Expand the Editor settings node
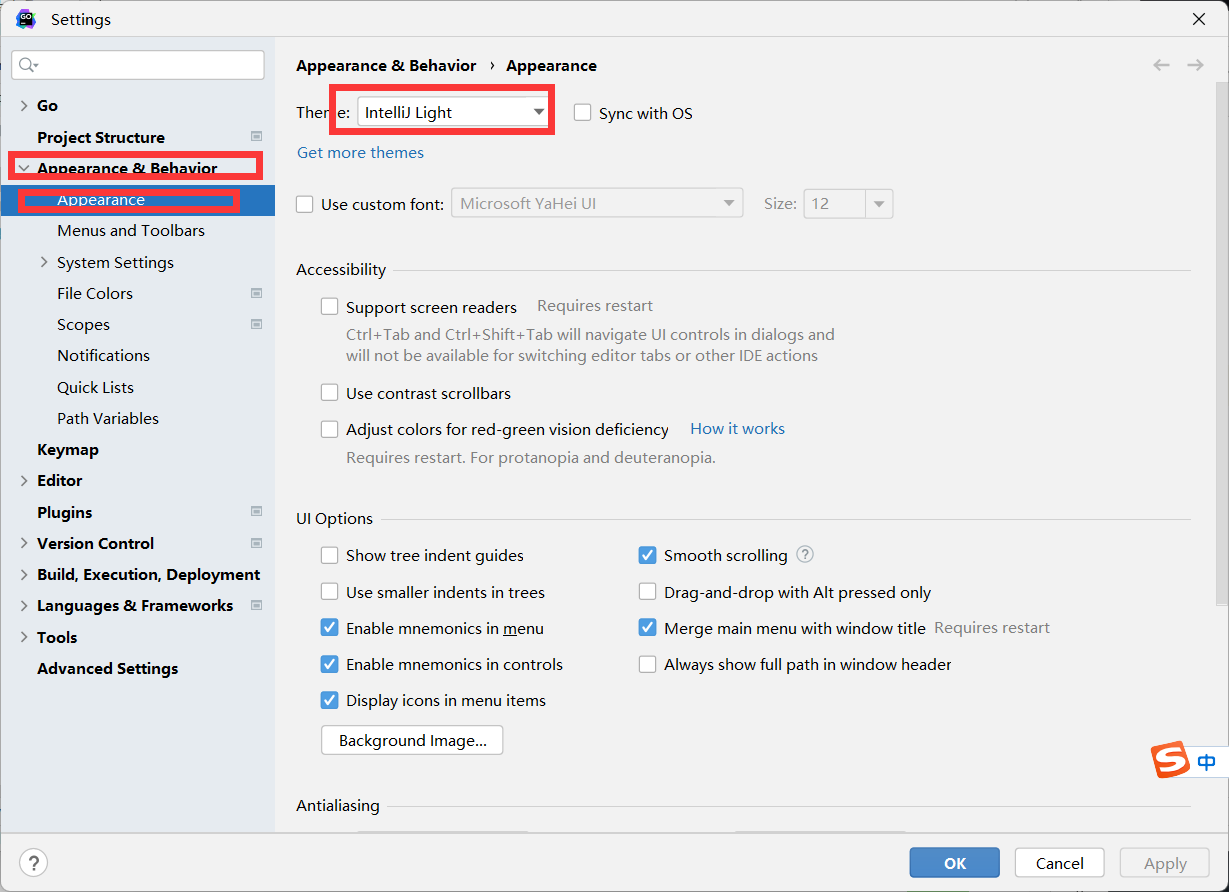Image resolution: width=1229 pixels, height=892 pixels. (x=24, y=481)
